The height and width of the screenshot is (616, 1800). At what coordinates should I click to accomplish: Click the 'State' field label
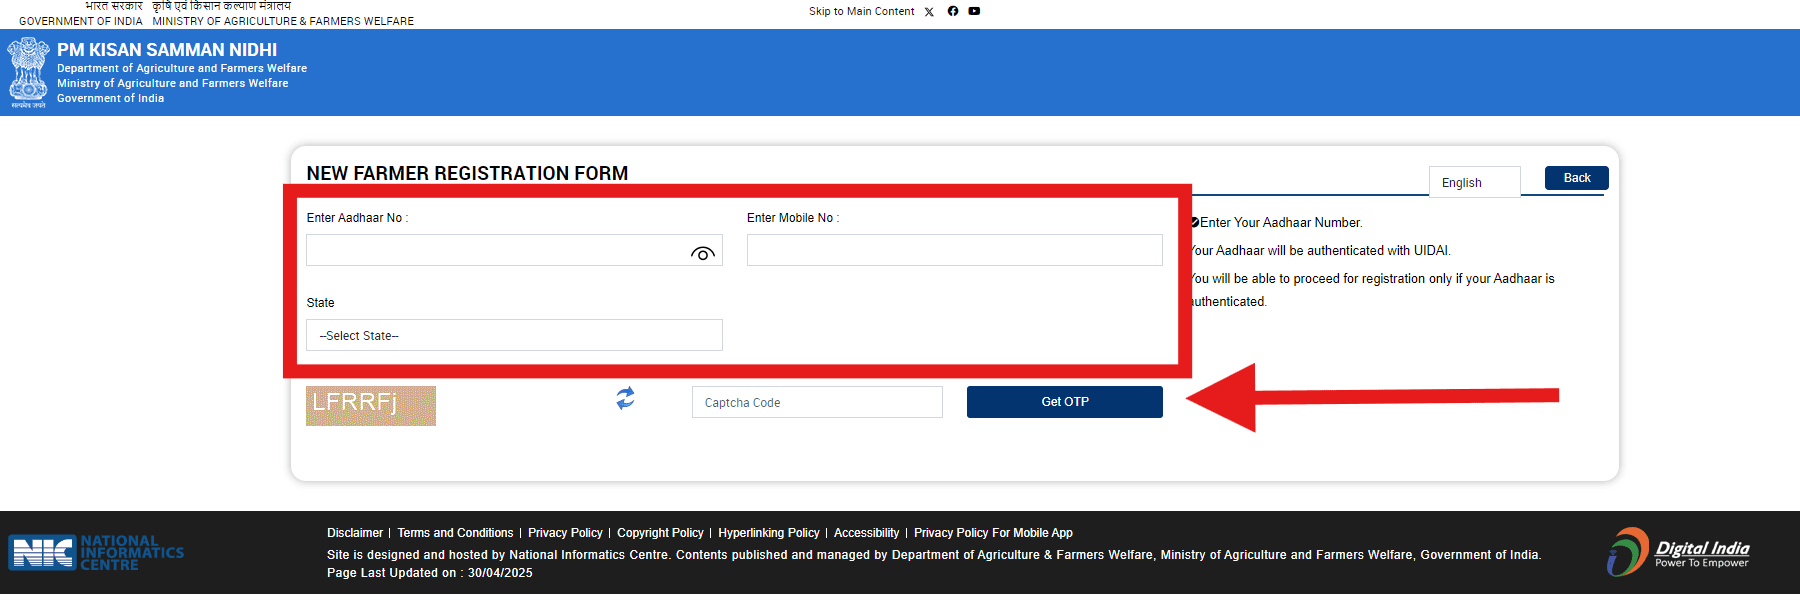[x=320, y=303]
